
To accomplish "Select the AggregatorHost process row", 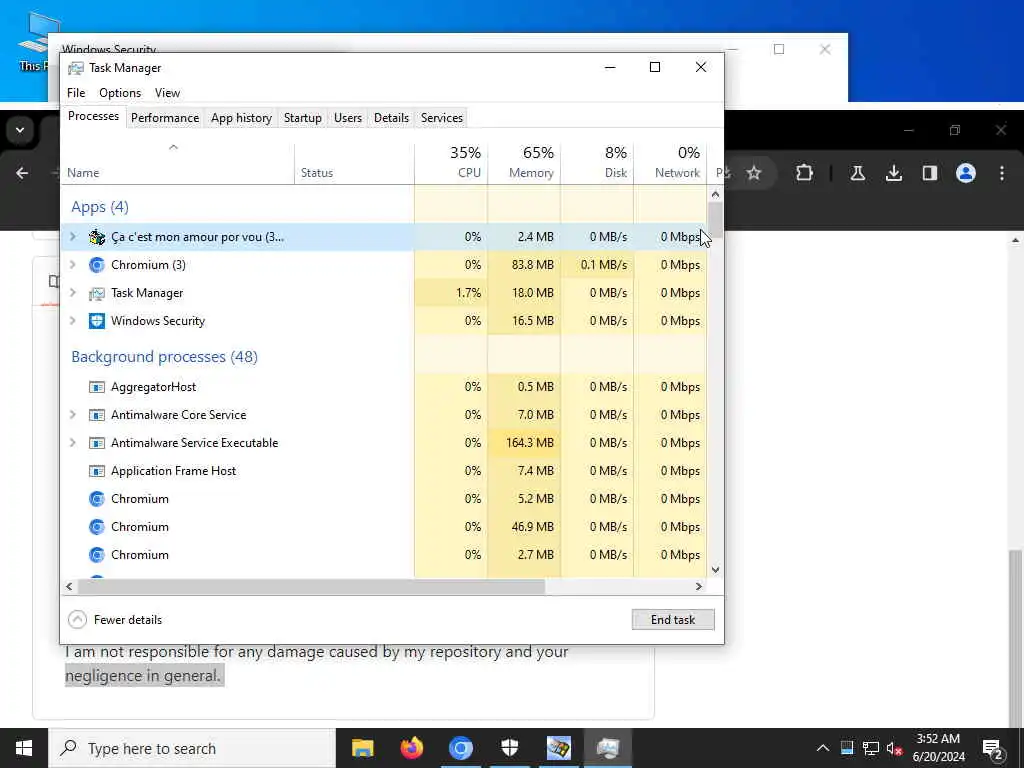I will point(384,387).
